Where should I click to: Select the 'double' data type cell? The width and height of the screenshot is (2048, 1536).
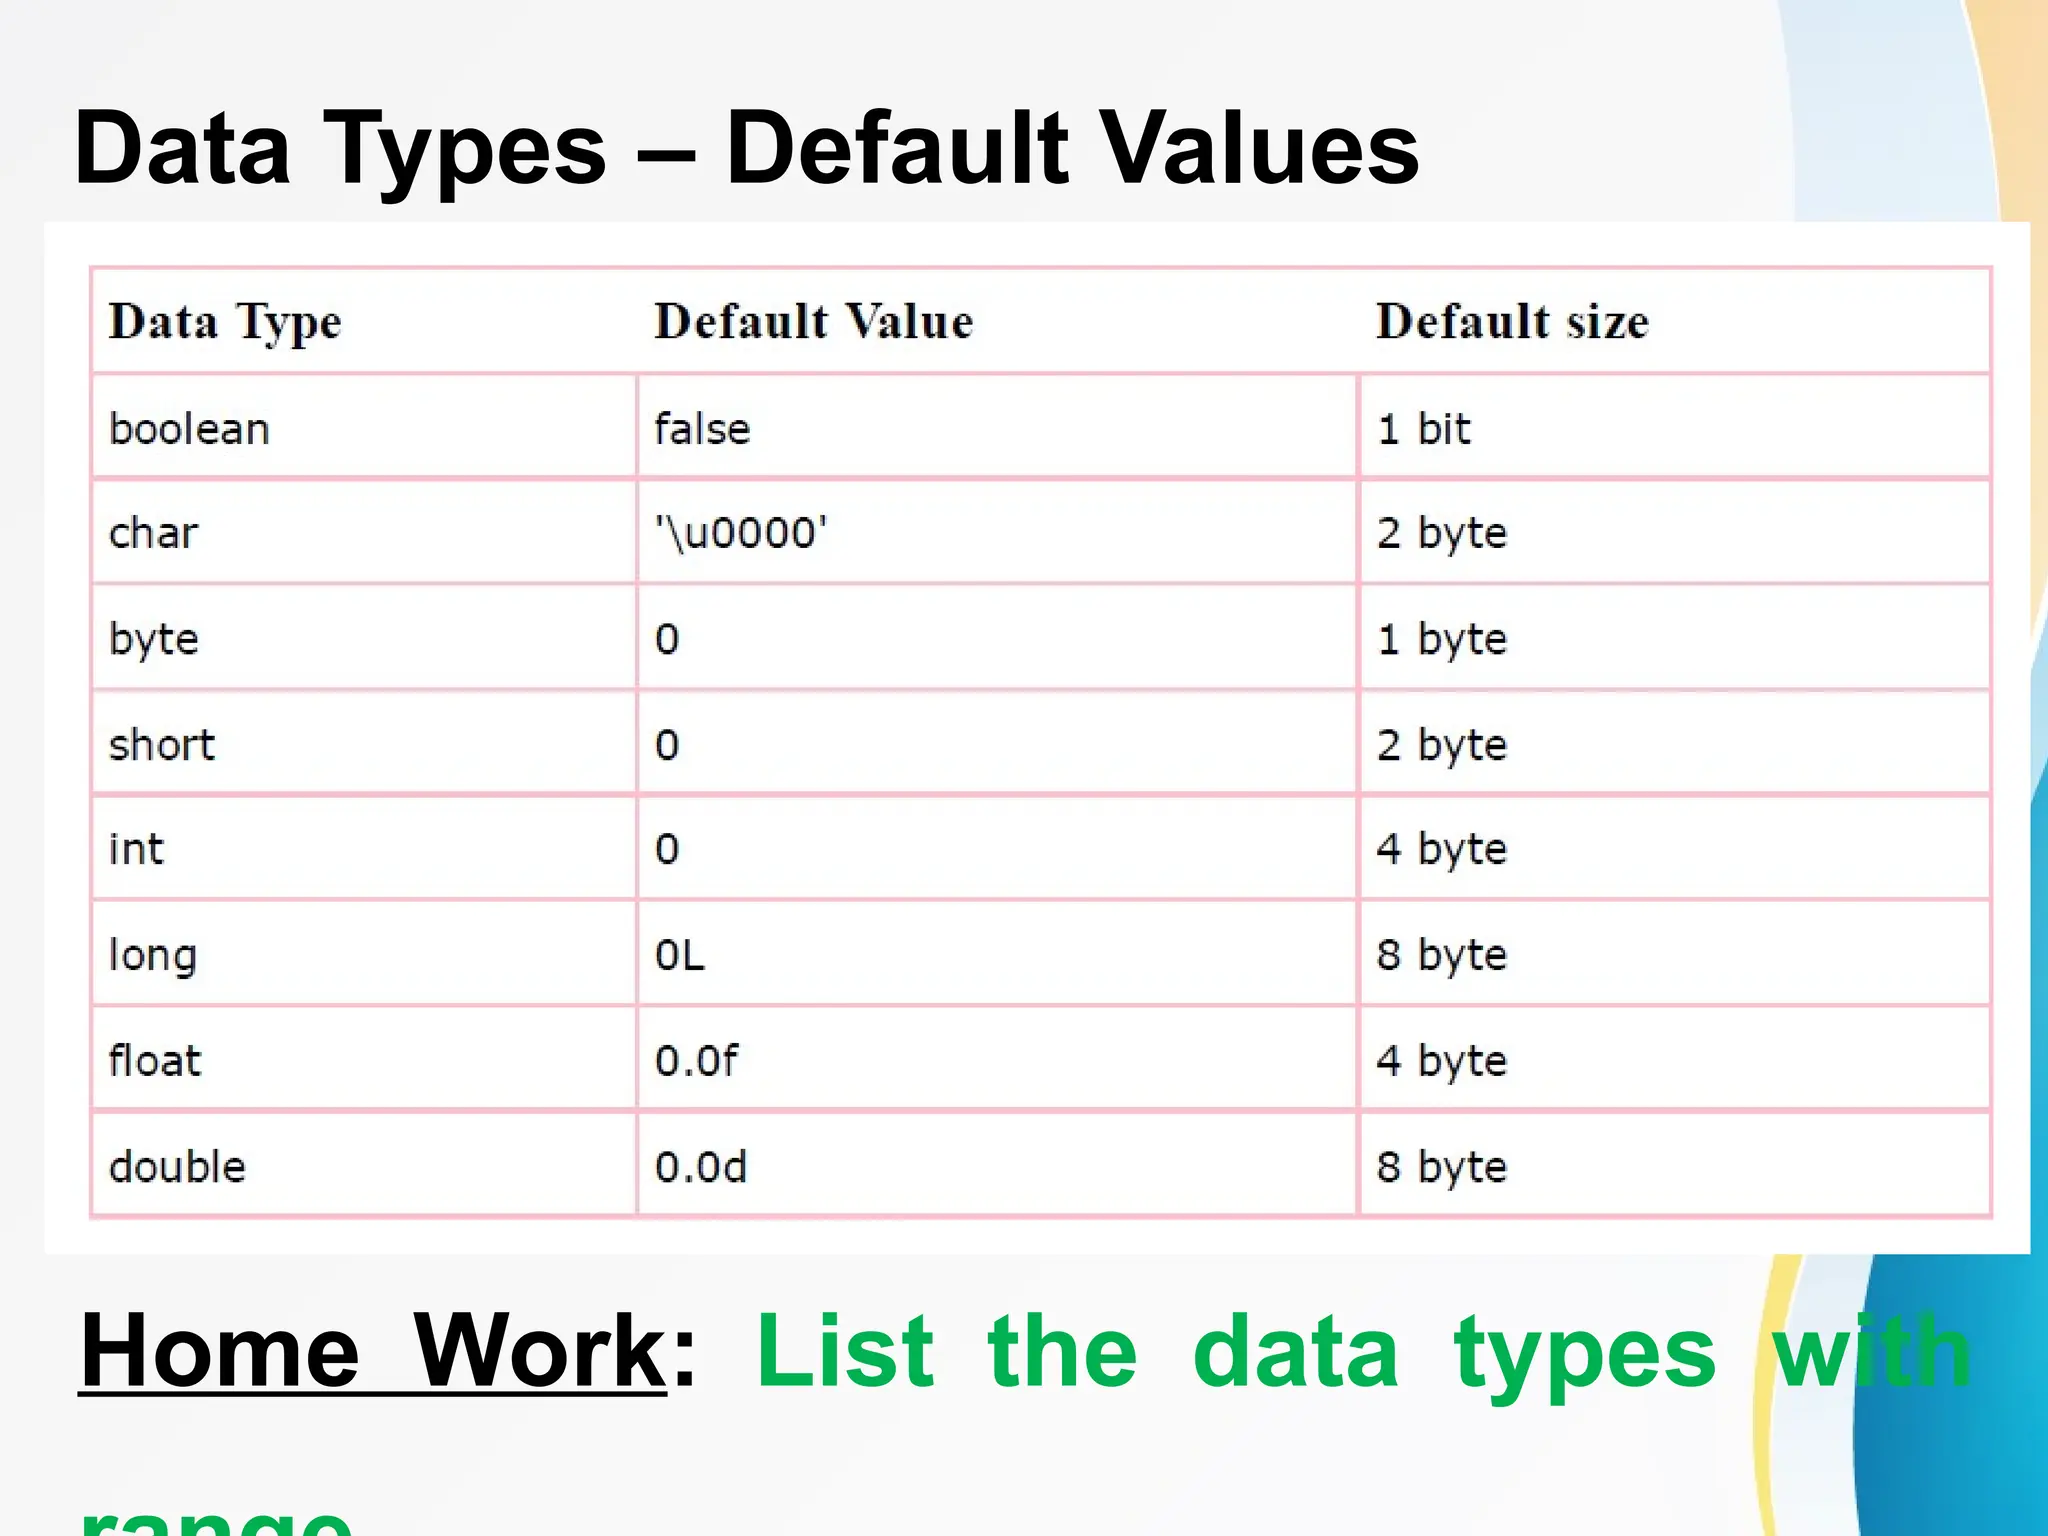click(177, 1167)
